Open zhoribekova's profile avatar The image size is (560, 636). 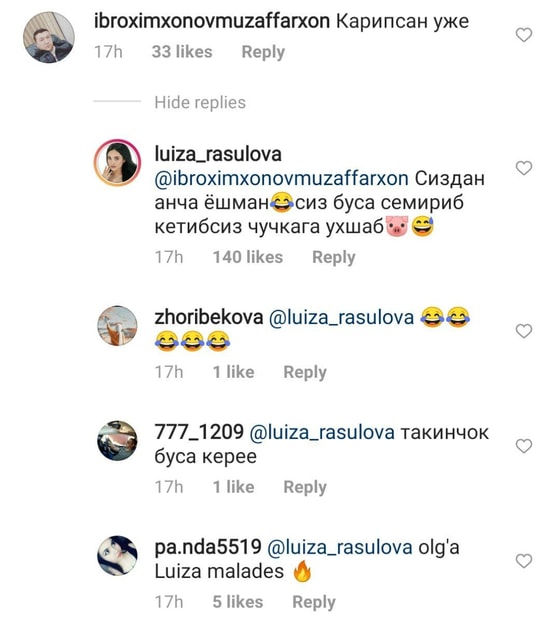(x=118, y=326)
